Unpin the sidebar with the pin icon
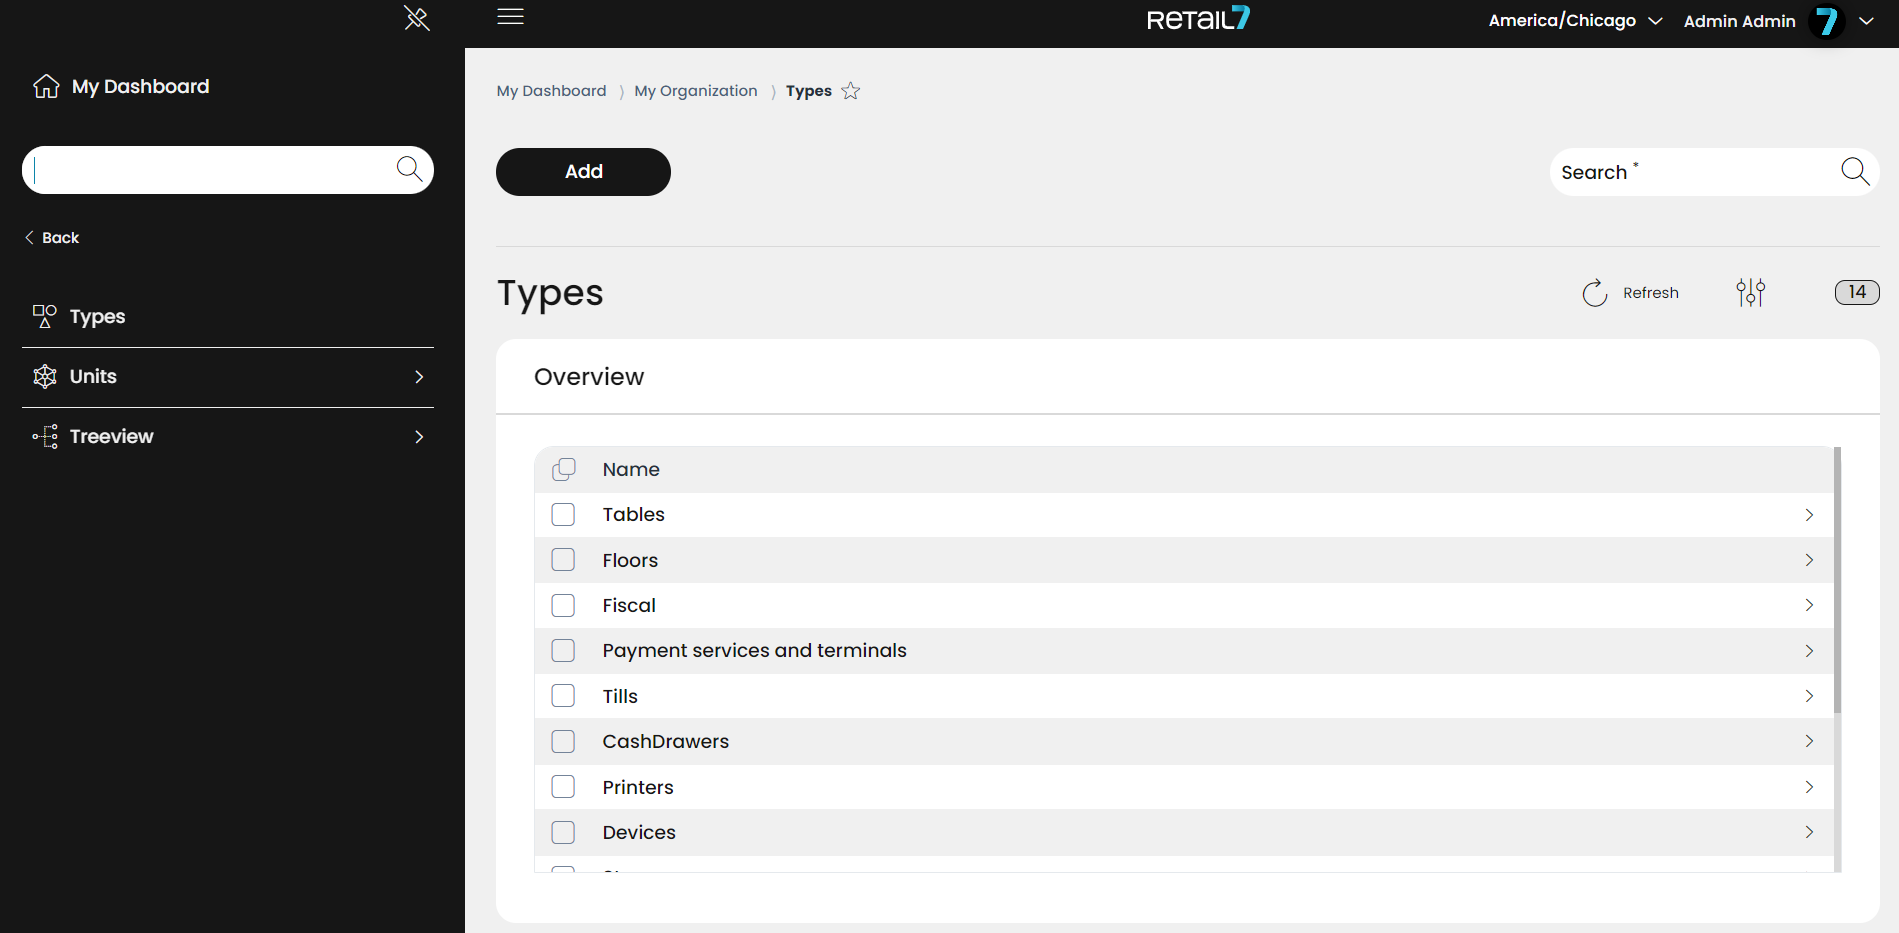This screenshot has height=933, width=1899. click(417, 18)
